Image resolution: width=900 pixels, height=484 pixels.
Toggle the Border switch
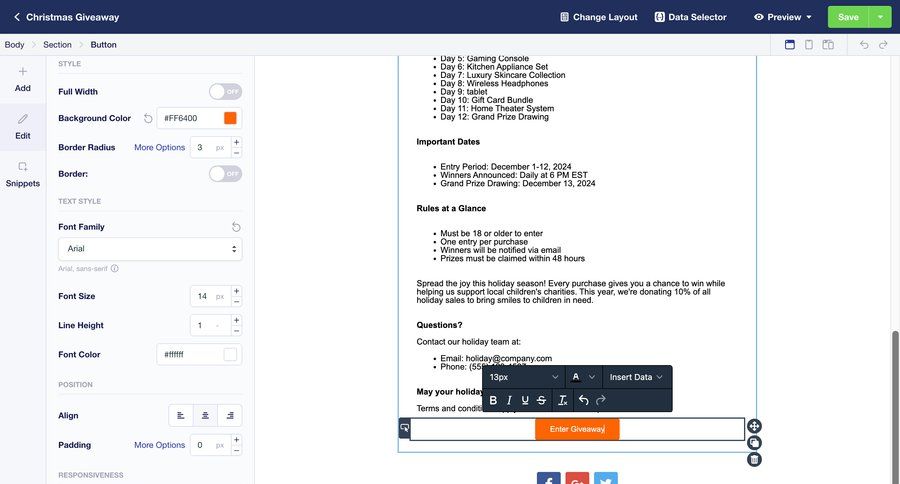tap(225, 174)
